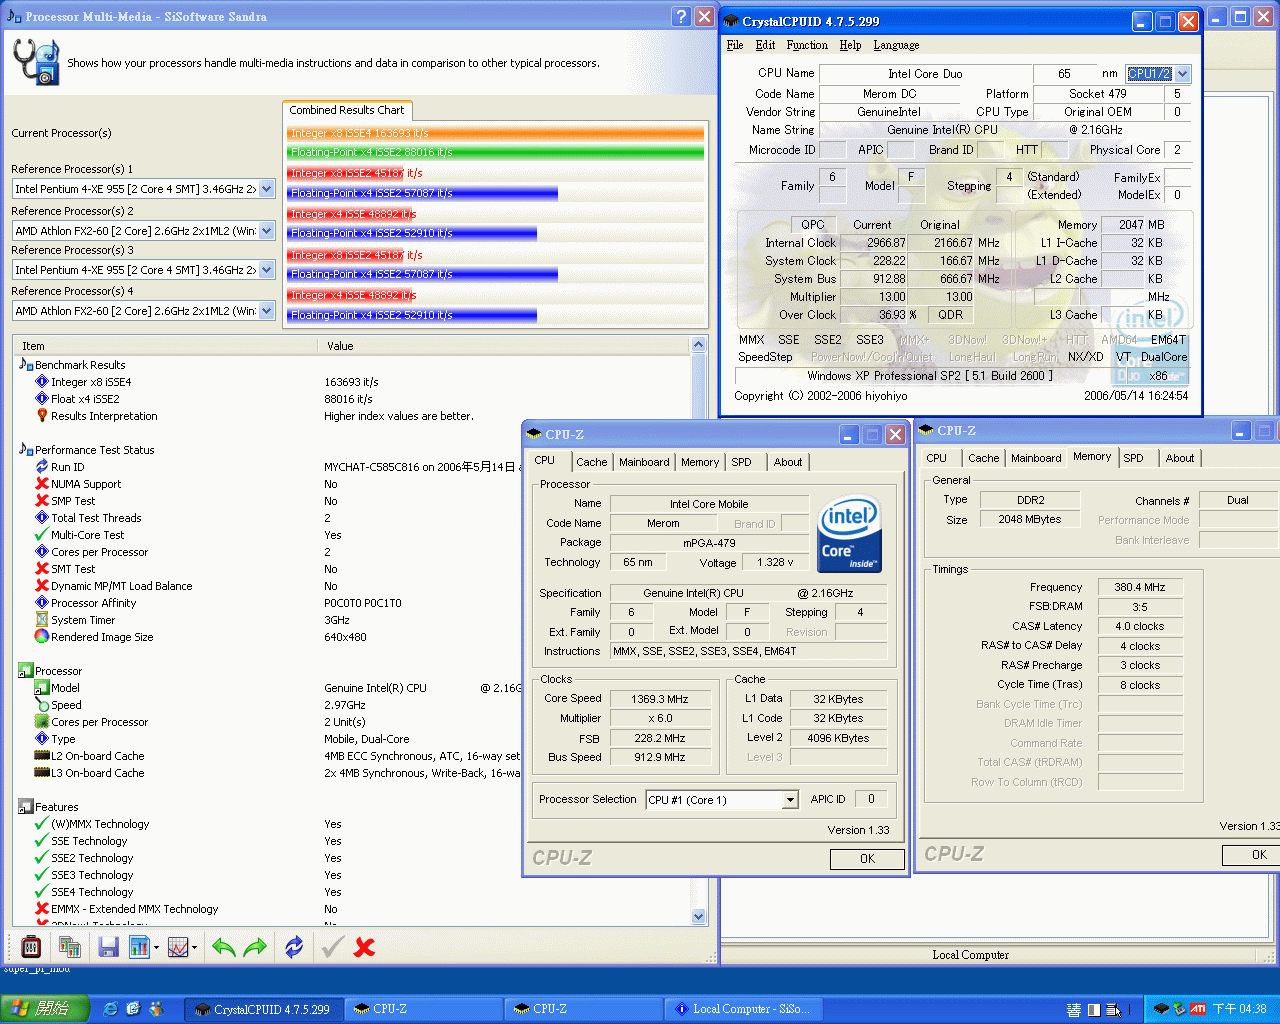
Task: Open the Function menu in CrystalCPUID
Action: point(807,45)
